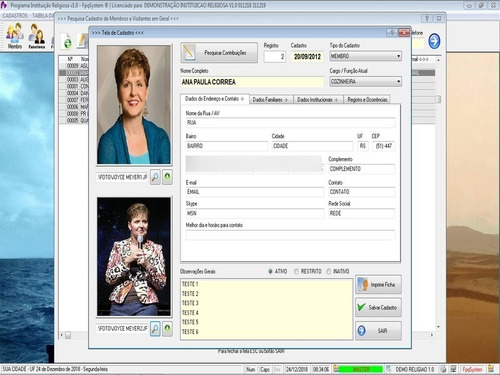
Task: Click the green arrow document icon in search window
Action: pyautogui.click(x=67, y=41)
